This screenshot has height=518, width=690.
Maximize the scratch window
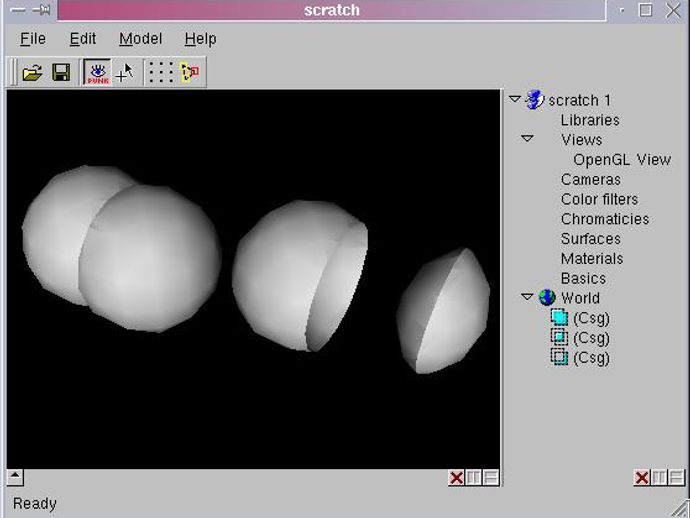(645, 10)
